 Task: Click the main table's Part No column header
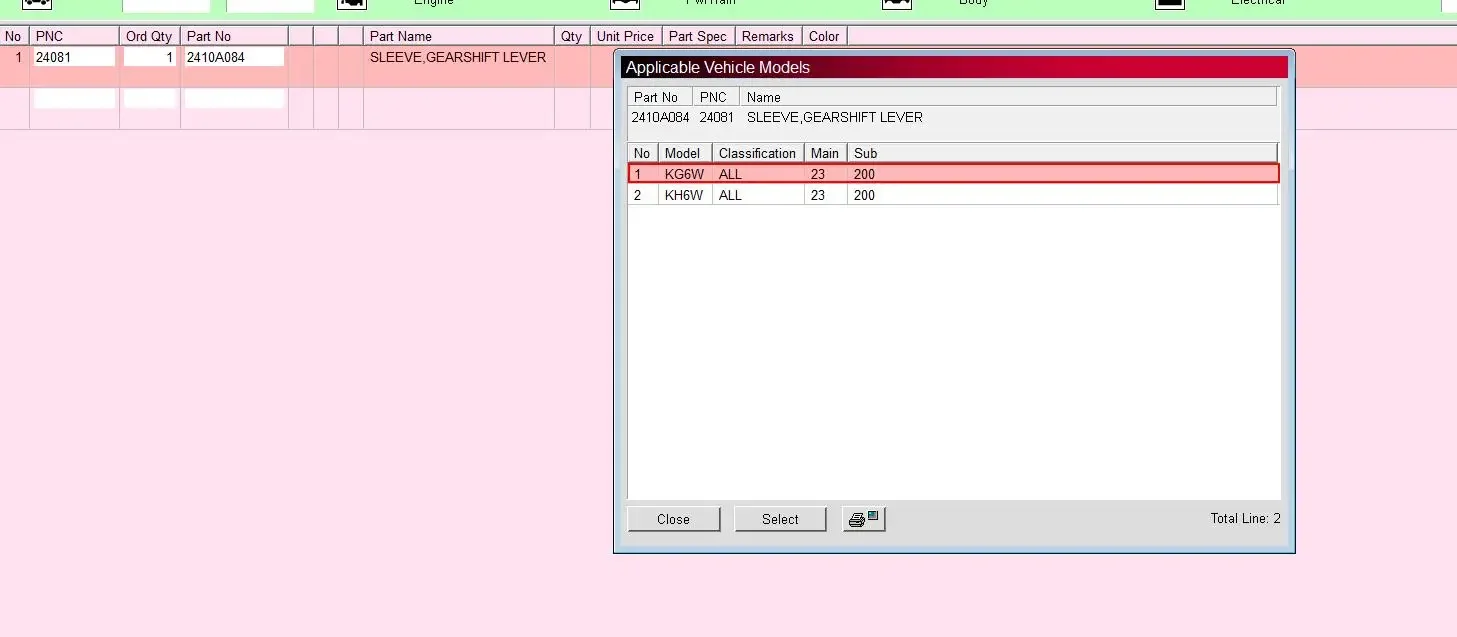tap(234, 36)
